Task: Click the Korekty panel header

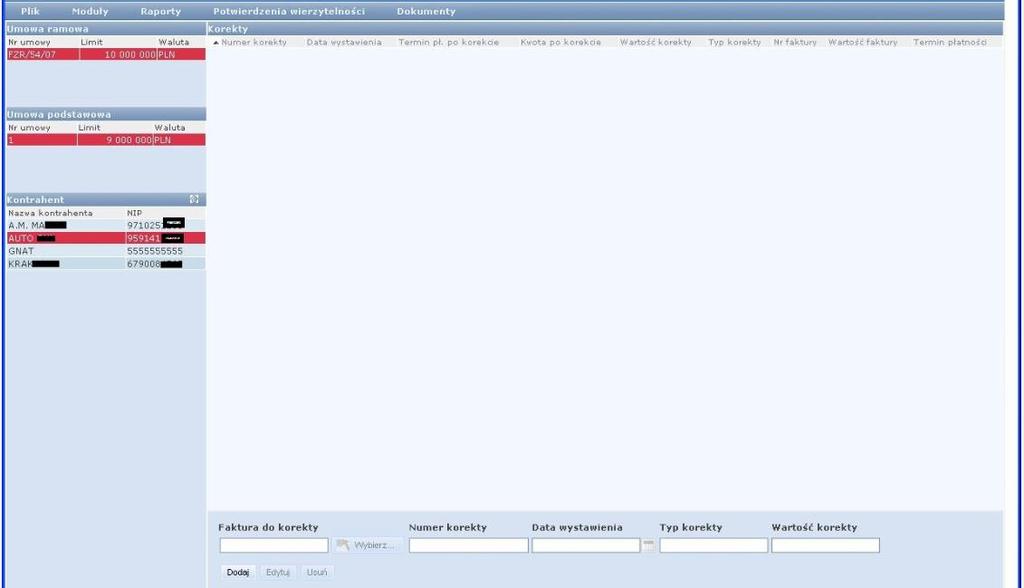Action: tap(605, 29)
